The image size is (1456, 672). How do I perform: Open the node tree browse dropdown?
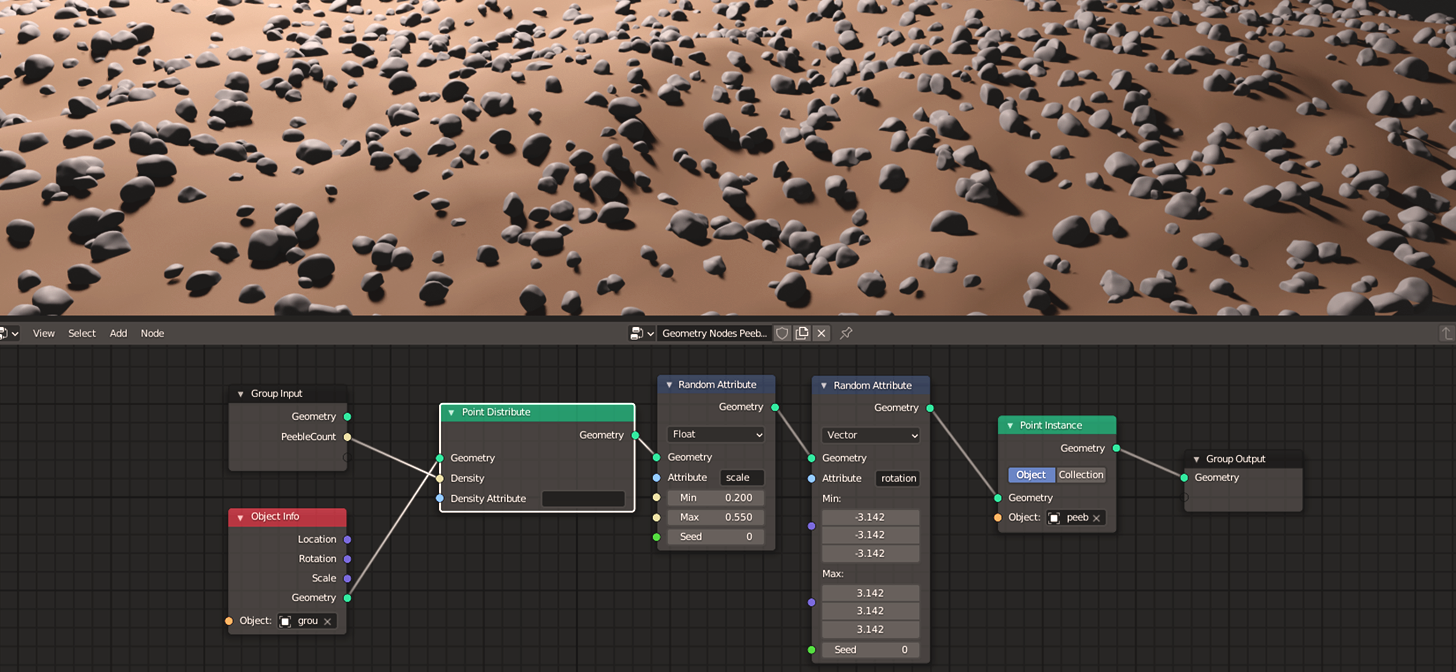tap(641, 333)
